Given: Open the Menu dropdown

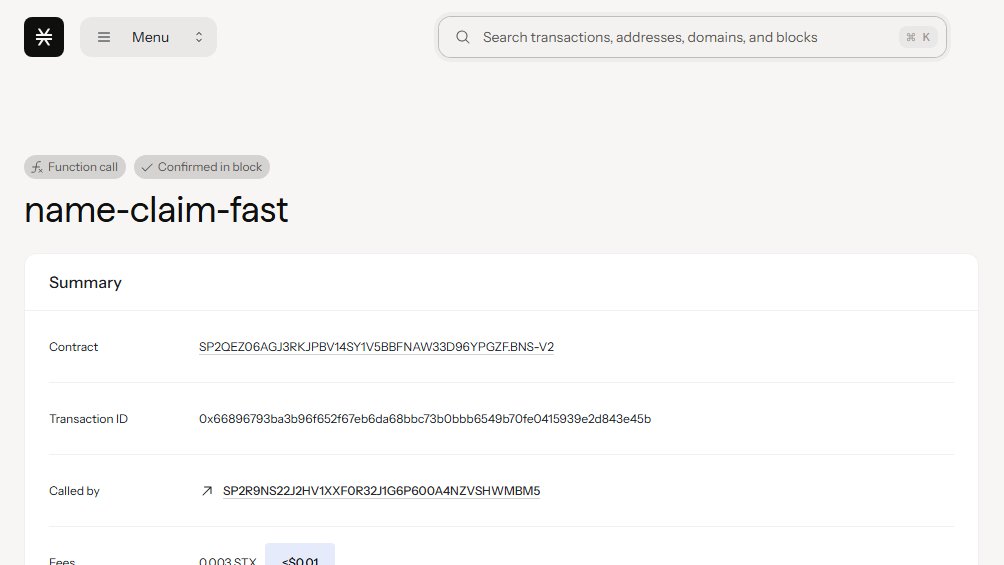Looking at the screenshot, I should coord(149,37).
